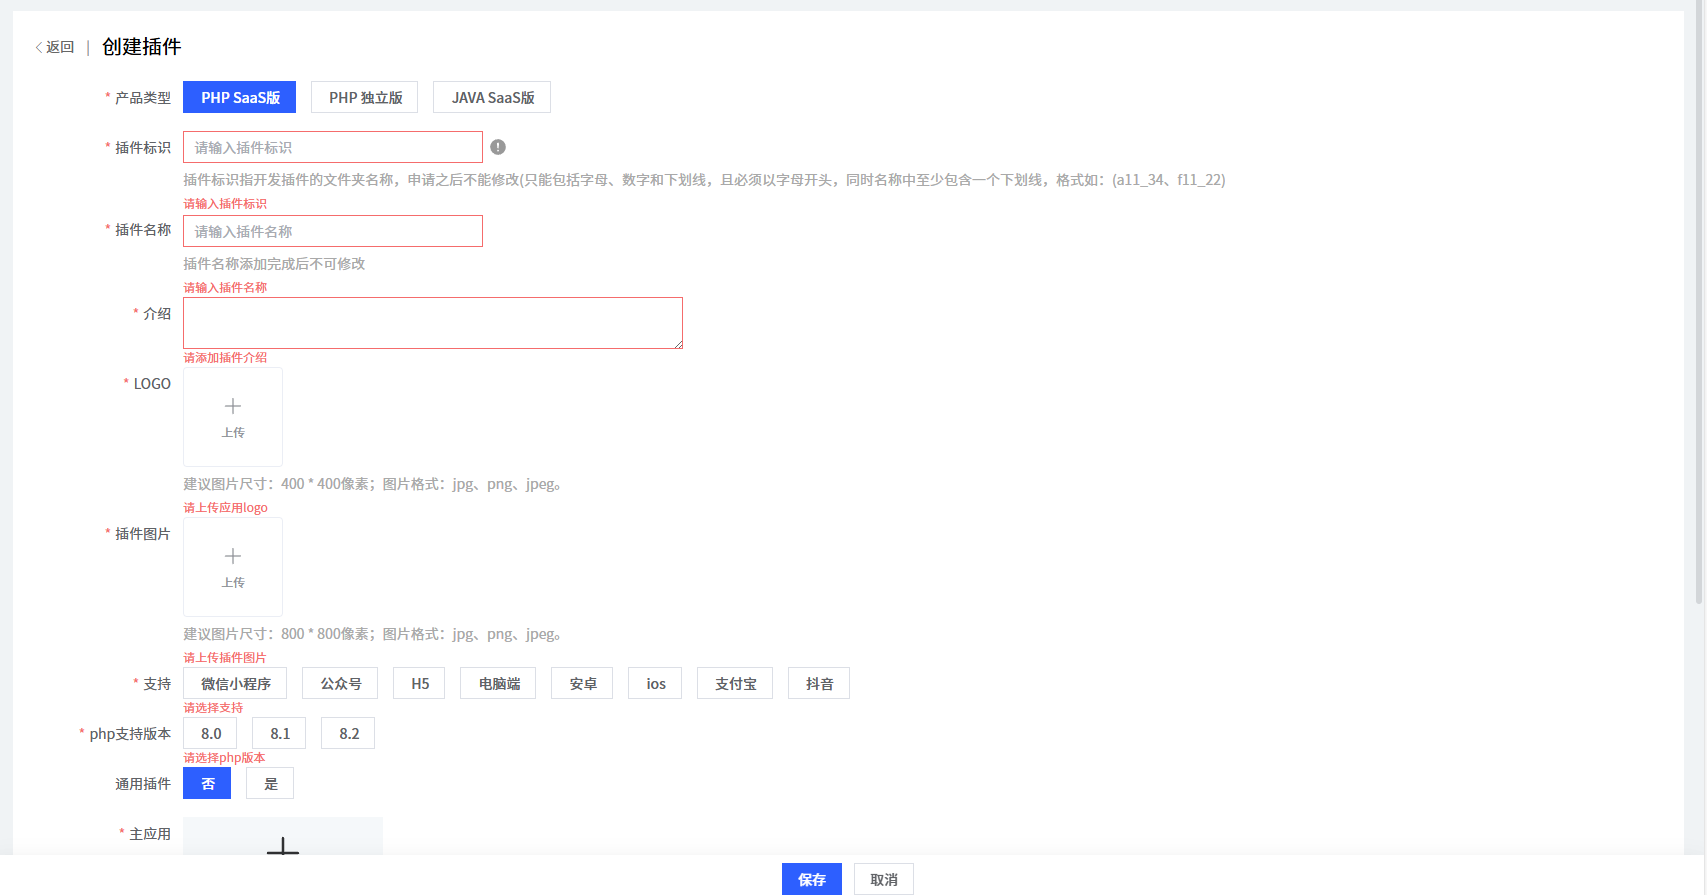Click into the 介绍 text area
1707x895 pixels.
(433, 323)
